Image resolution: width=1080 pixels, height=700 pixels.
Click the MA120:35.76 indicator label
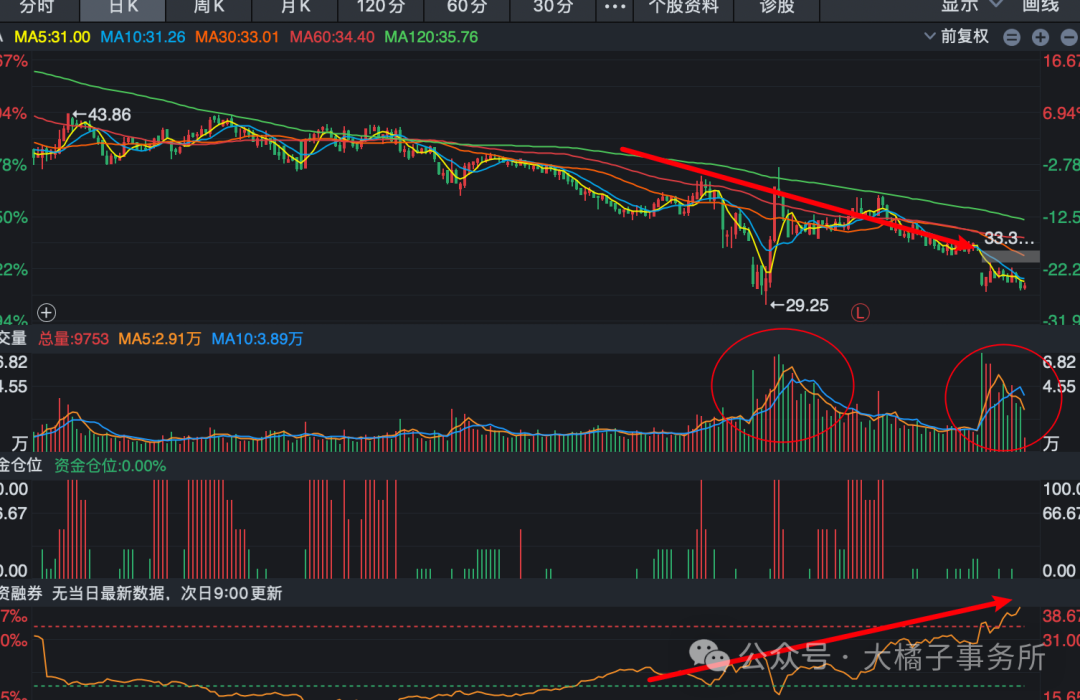tap(431, 37)
